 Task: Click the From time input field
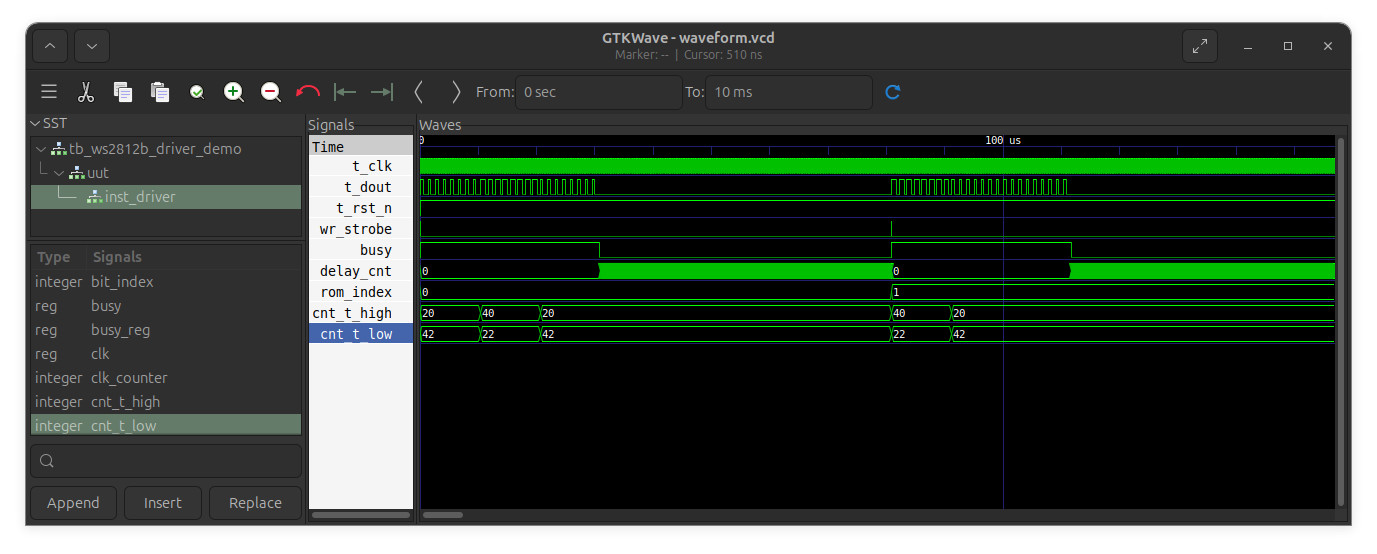pos(598,92)
